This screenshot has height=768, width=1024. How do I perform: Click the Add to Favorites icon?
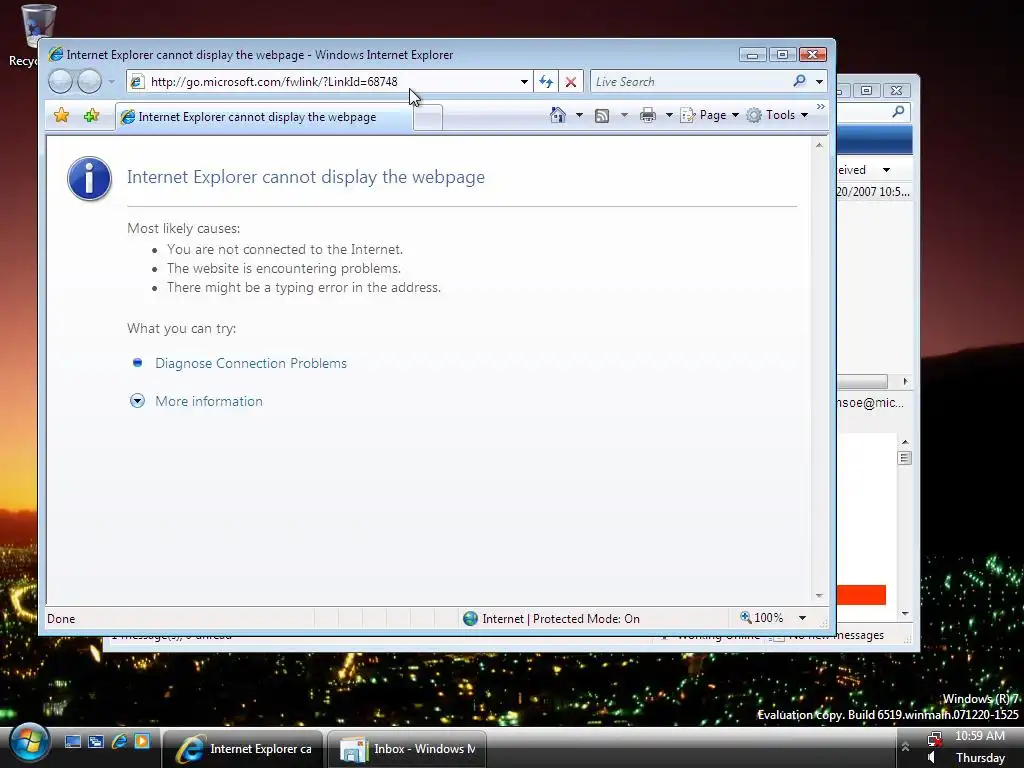point(91,116)
